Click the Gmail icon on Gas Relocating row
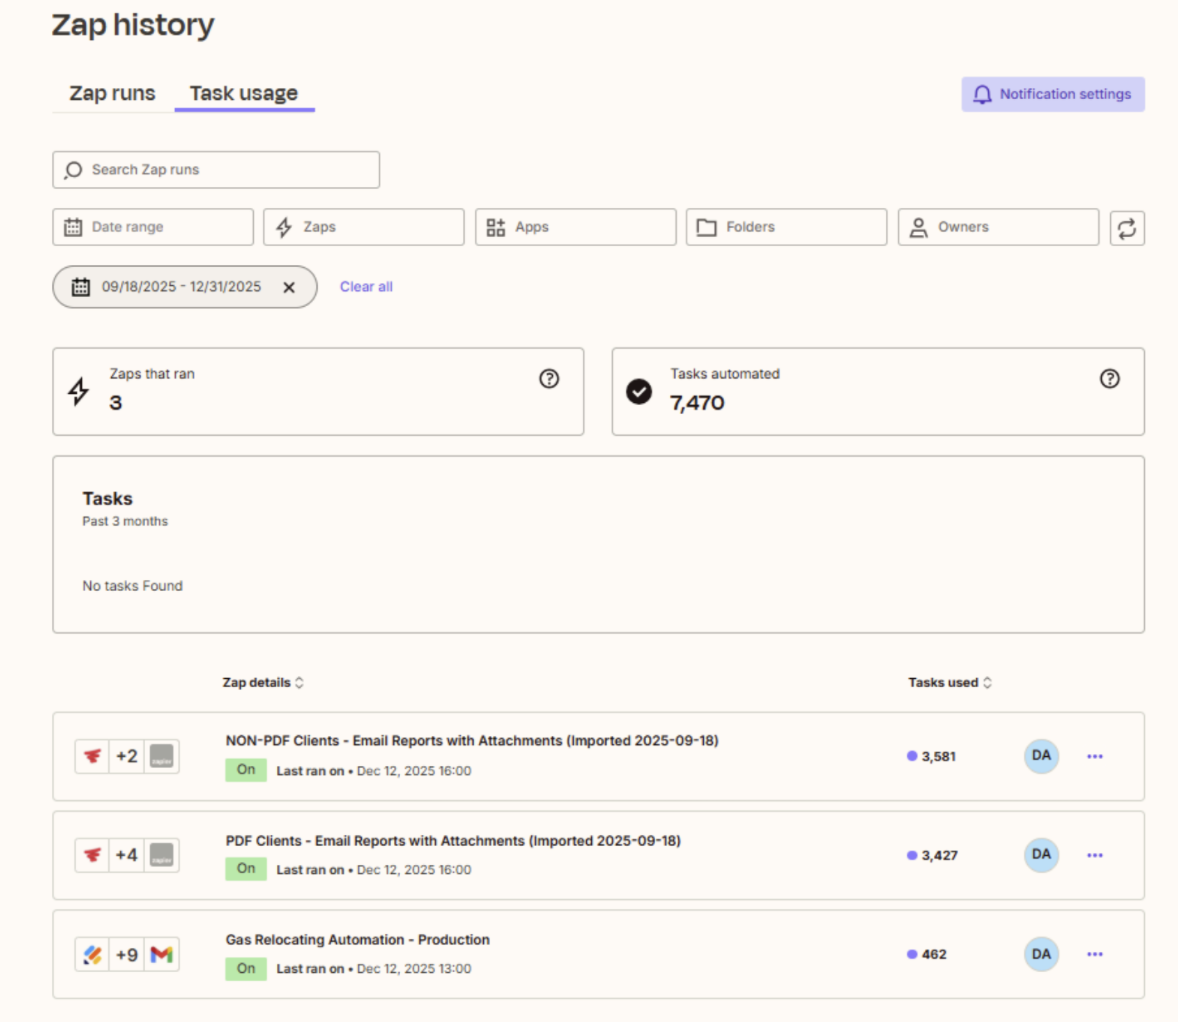This screenshot has width=1178, height=1022. 162,955
